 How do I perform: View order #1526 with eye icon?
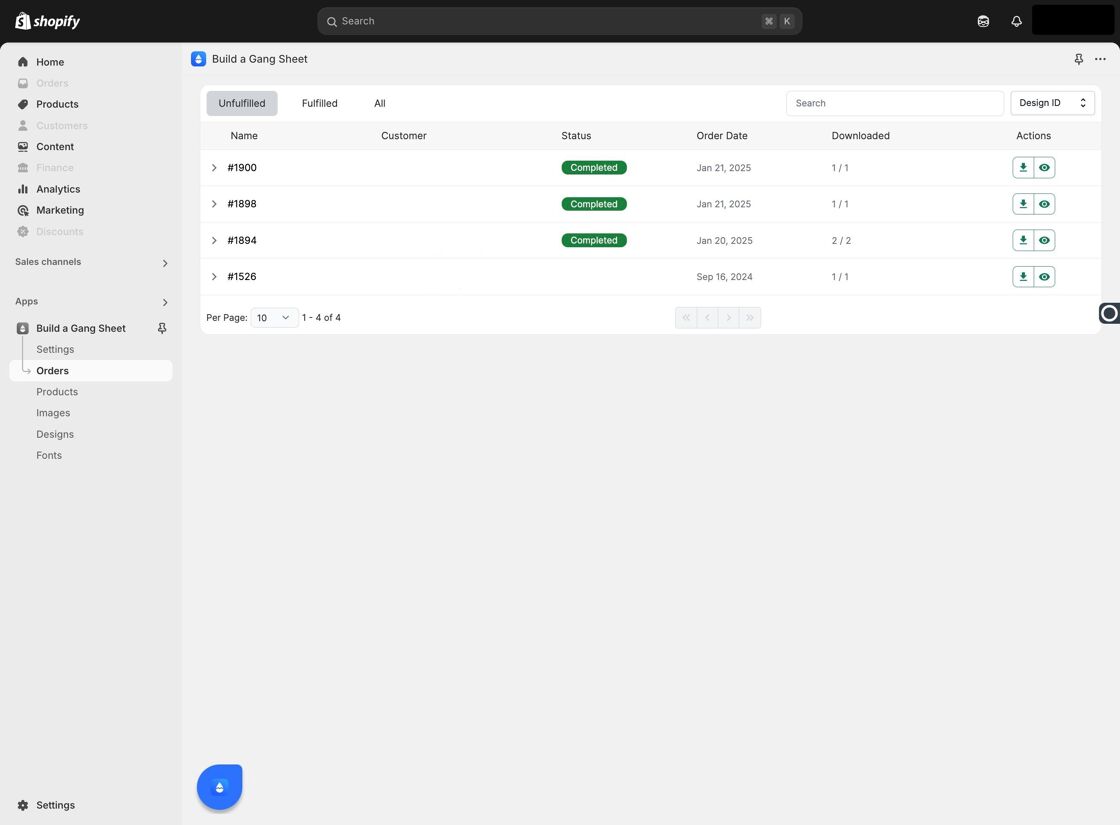(1044, 277)
